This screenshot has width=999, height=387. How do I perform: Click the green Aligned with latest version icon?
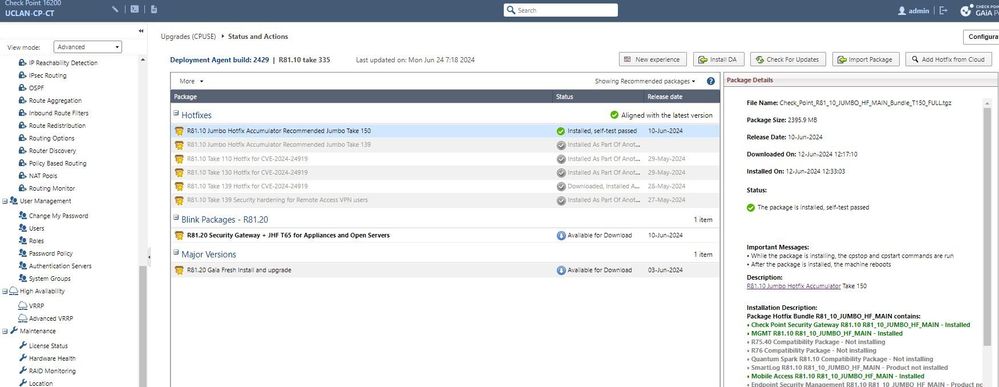click(x=614, y=115)
